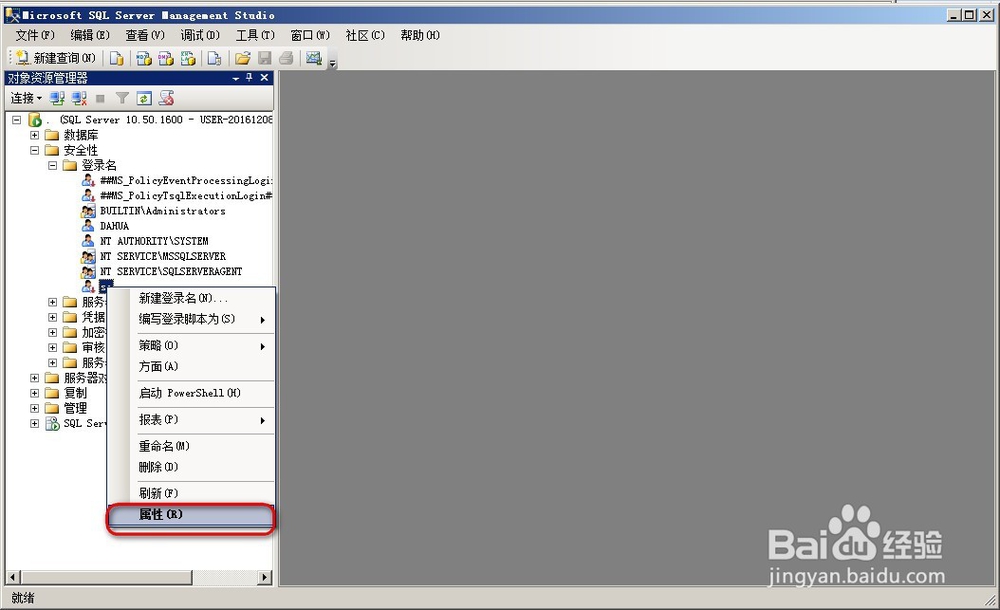Click the New Query button (新建查询)
The image size is (1000, 610).
(x=56, y=58)
